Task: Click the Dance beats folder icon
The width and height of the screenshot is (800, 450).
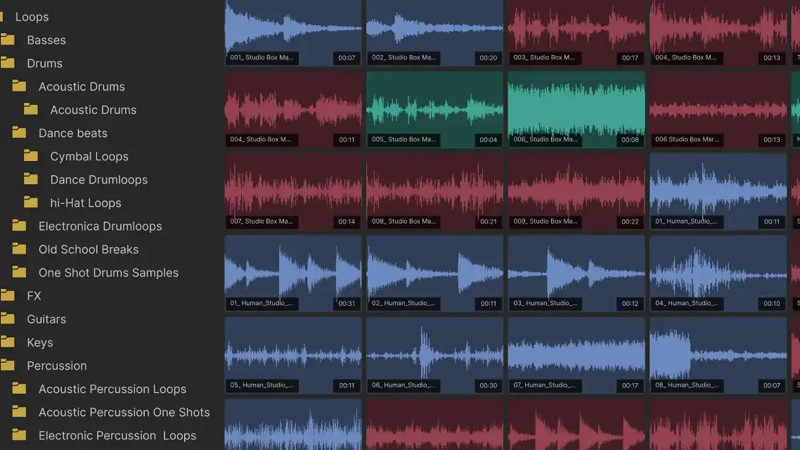Action: pyautogui.click(x=19, y=133)
